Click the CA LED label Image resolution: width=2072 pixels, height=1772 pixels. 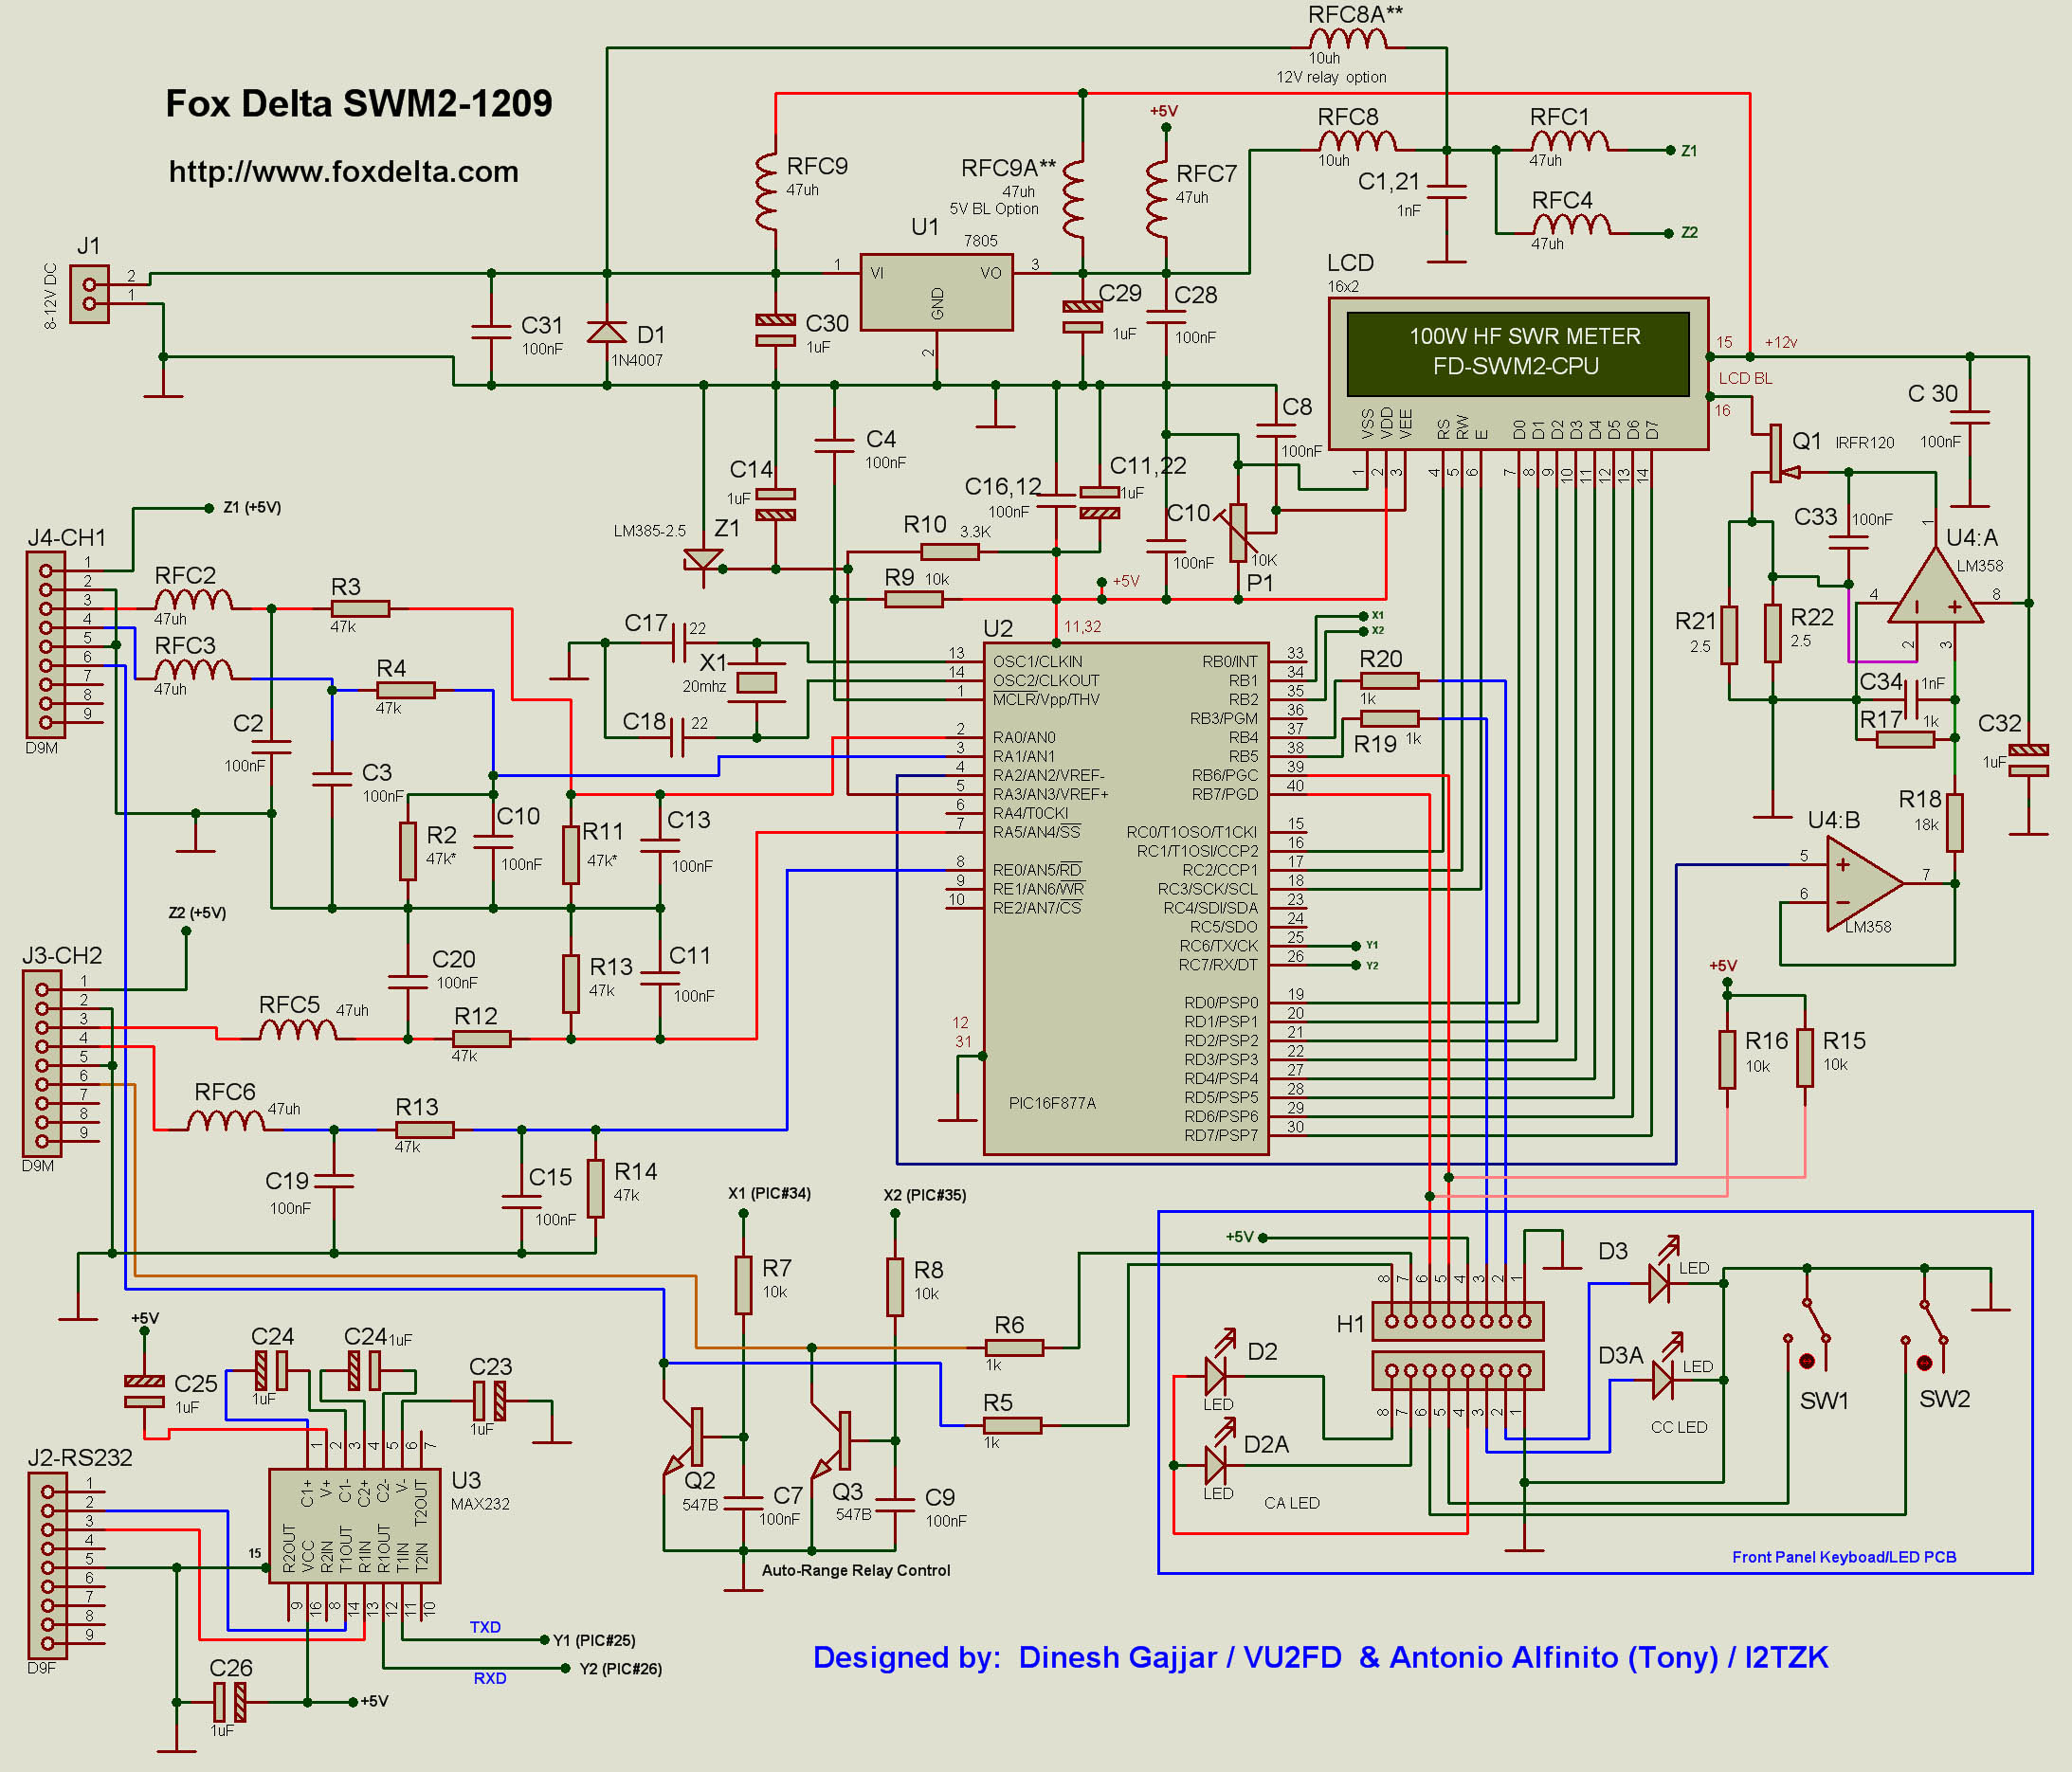coord(1292,1503)
